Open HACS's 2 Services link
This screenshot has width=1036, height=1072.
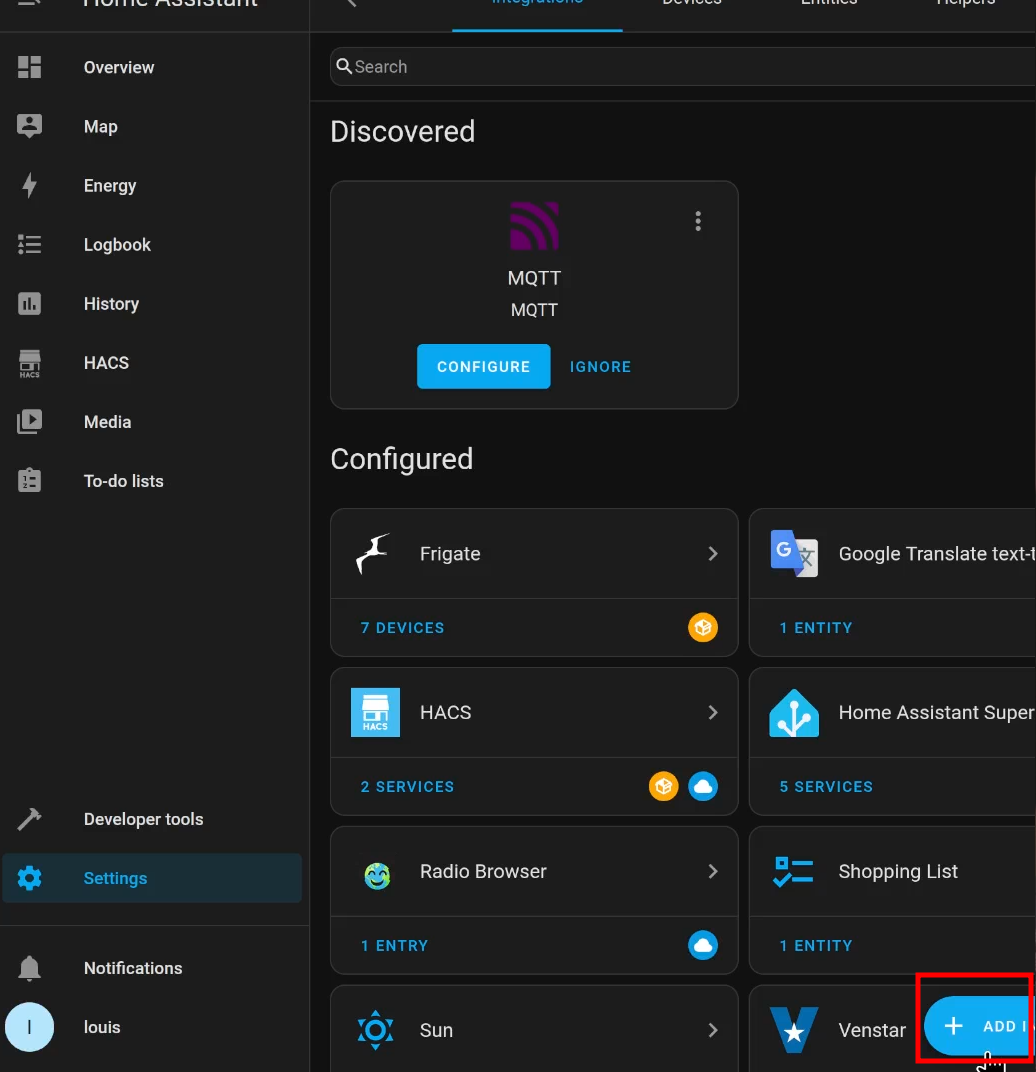click(407, 786)
